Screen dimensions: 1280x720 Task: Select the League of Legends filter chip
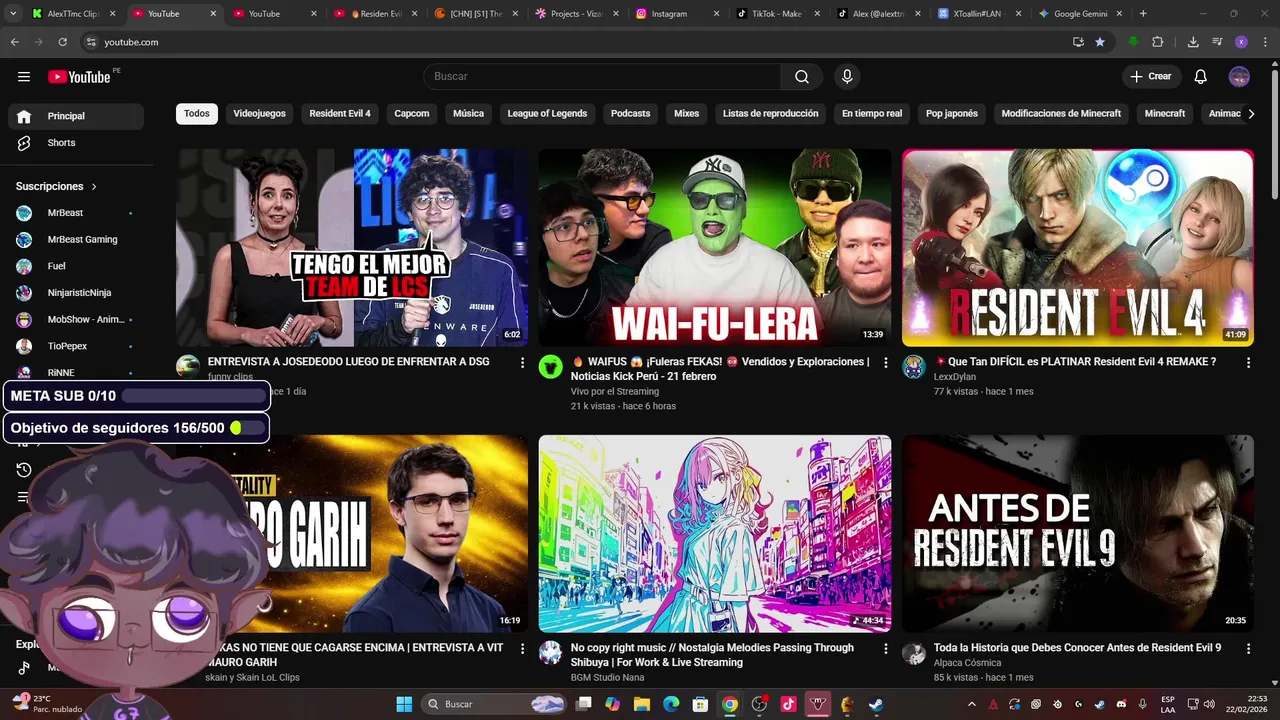[x=547, y=114]
